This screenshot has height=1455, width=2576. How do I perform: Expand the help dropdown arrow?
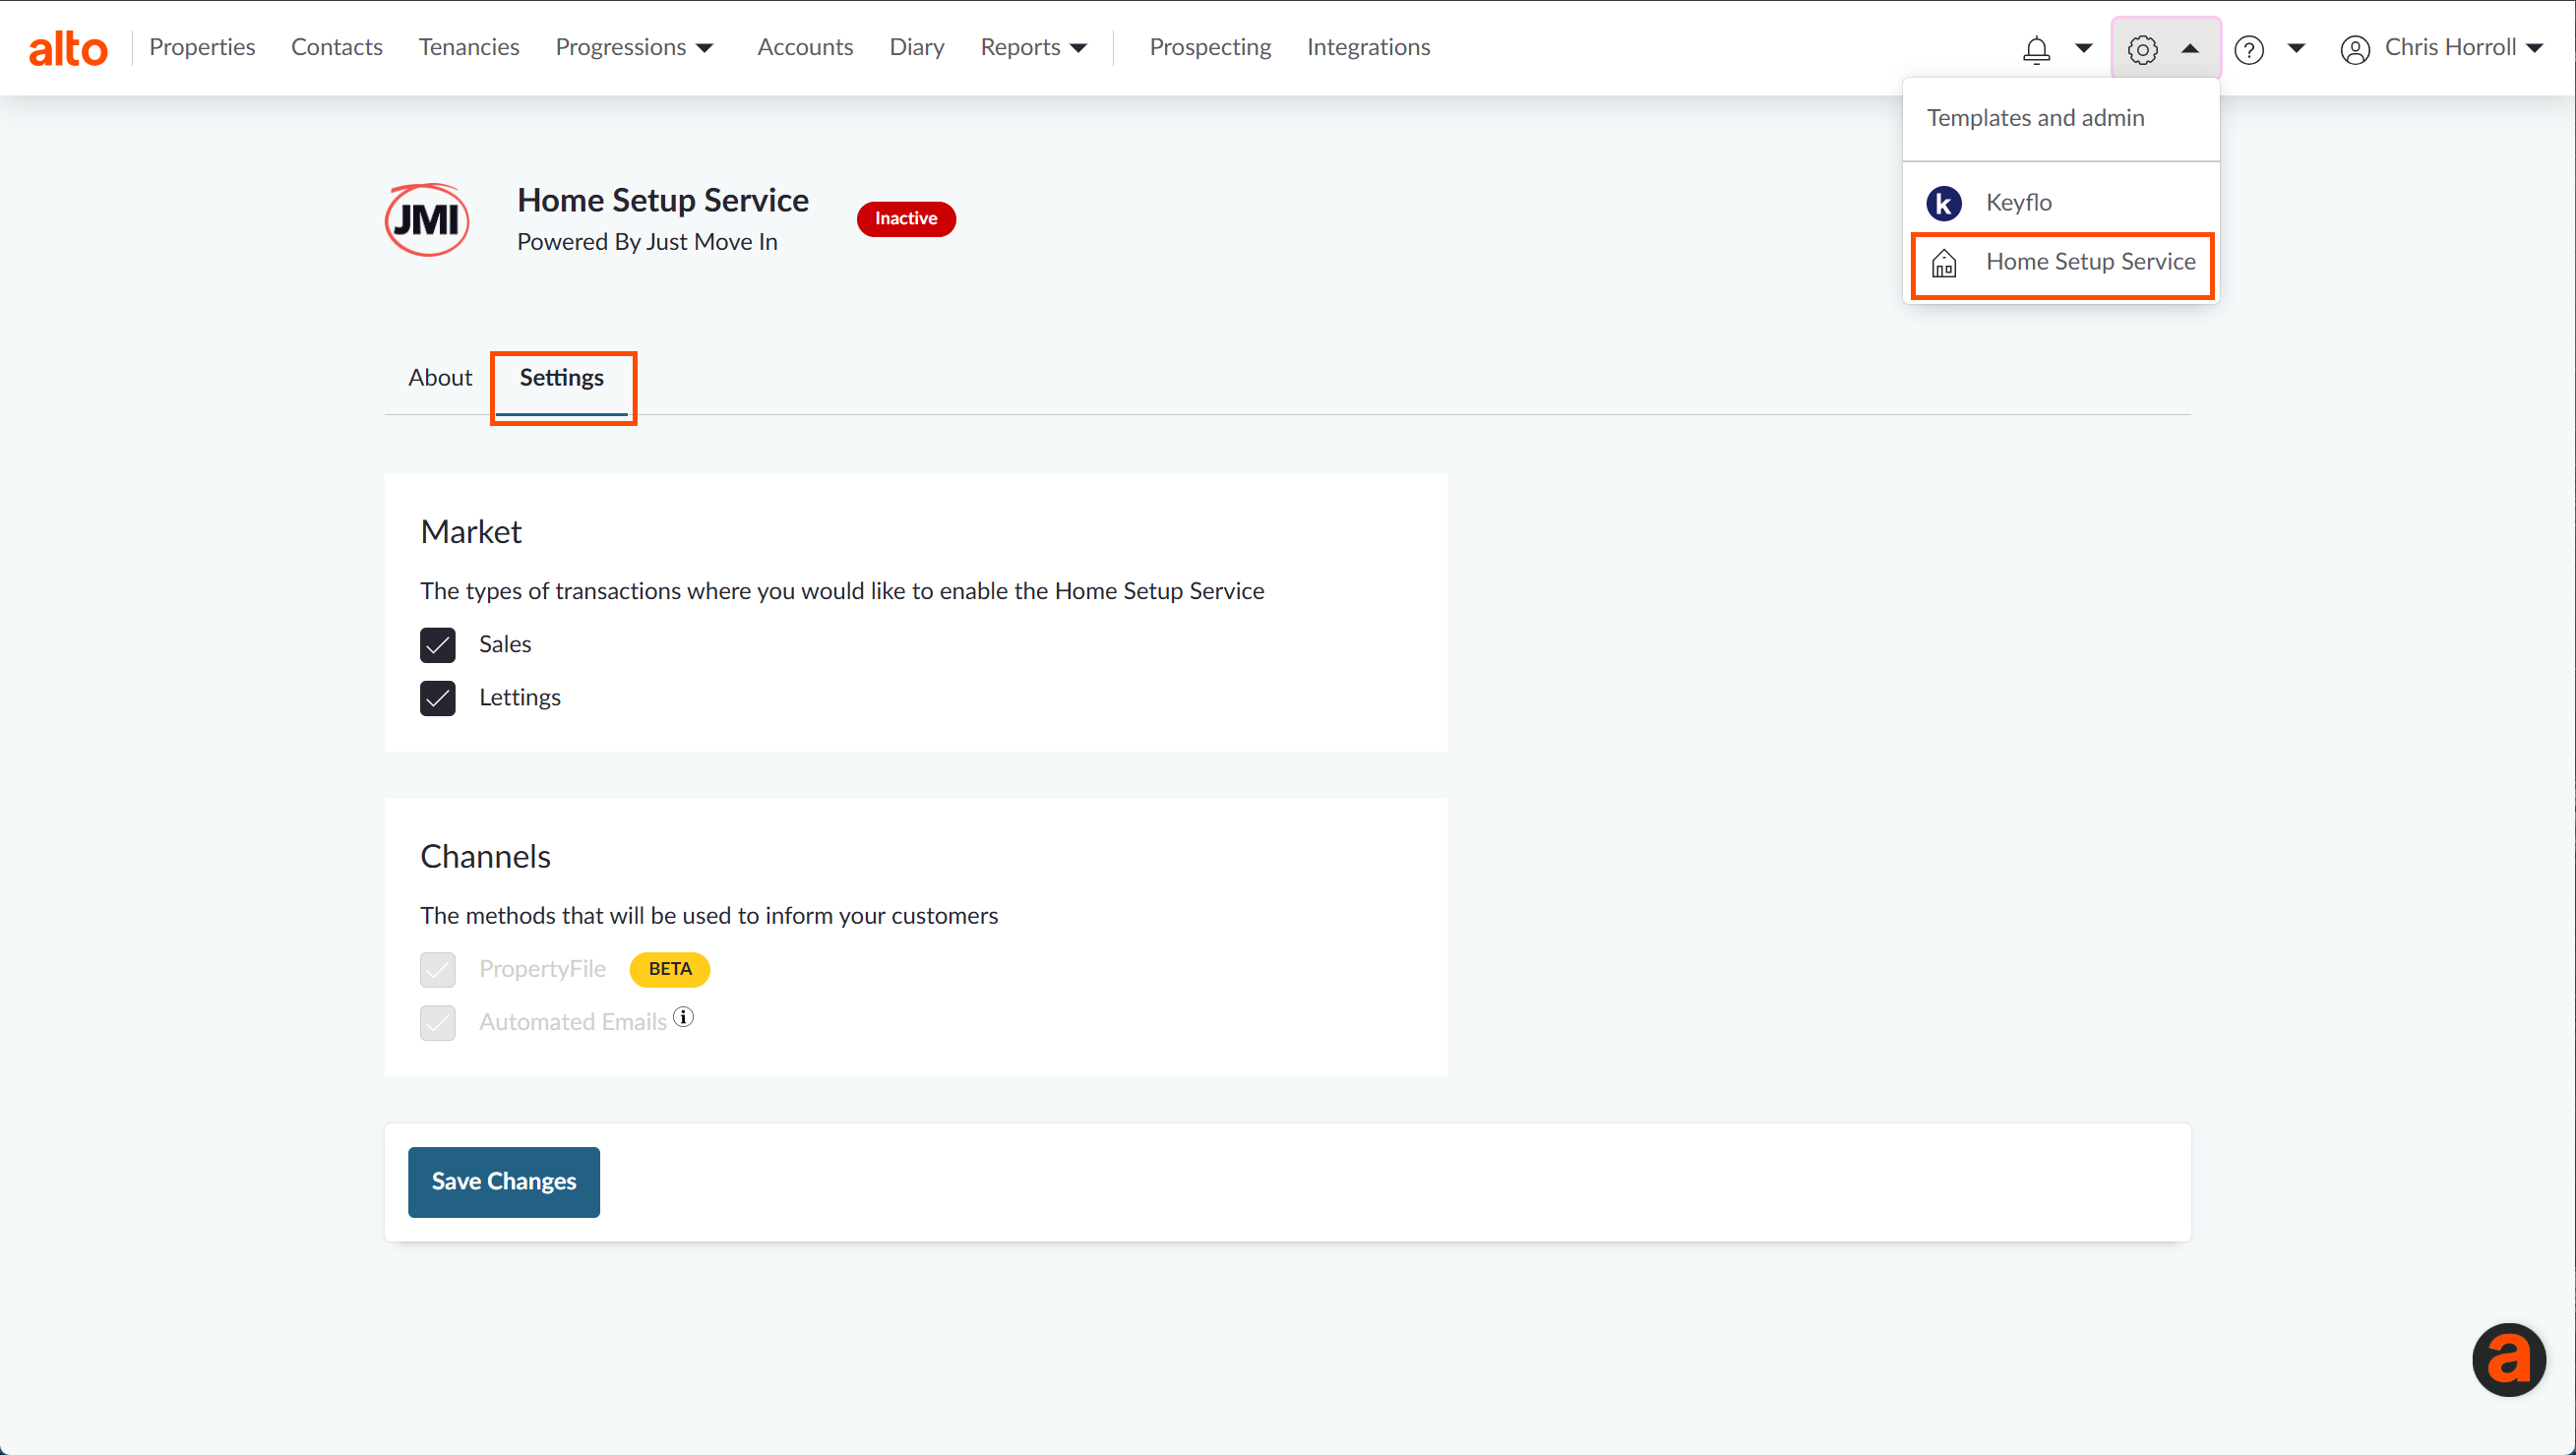2297,48
